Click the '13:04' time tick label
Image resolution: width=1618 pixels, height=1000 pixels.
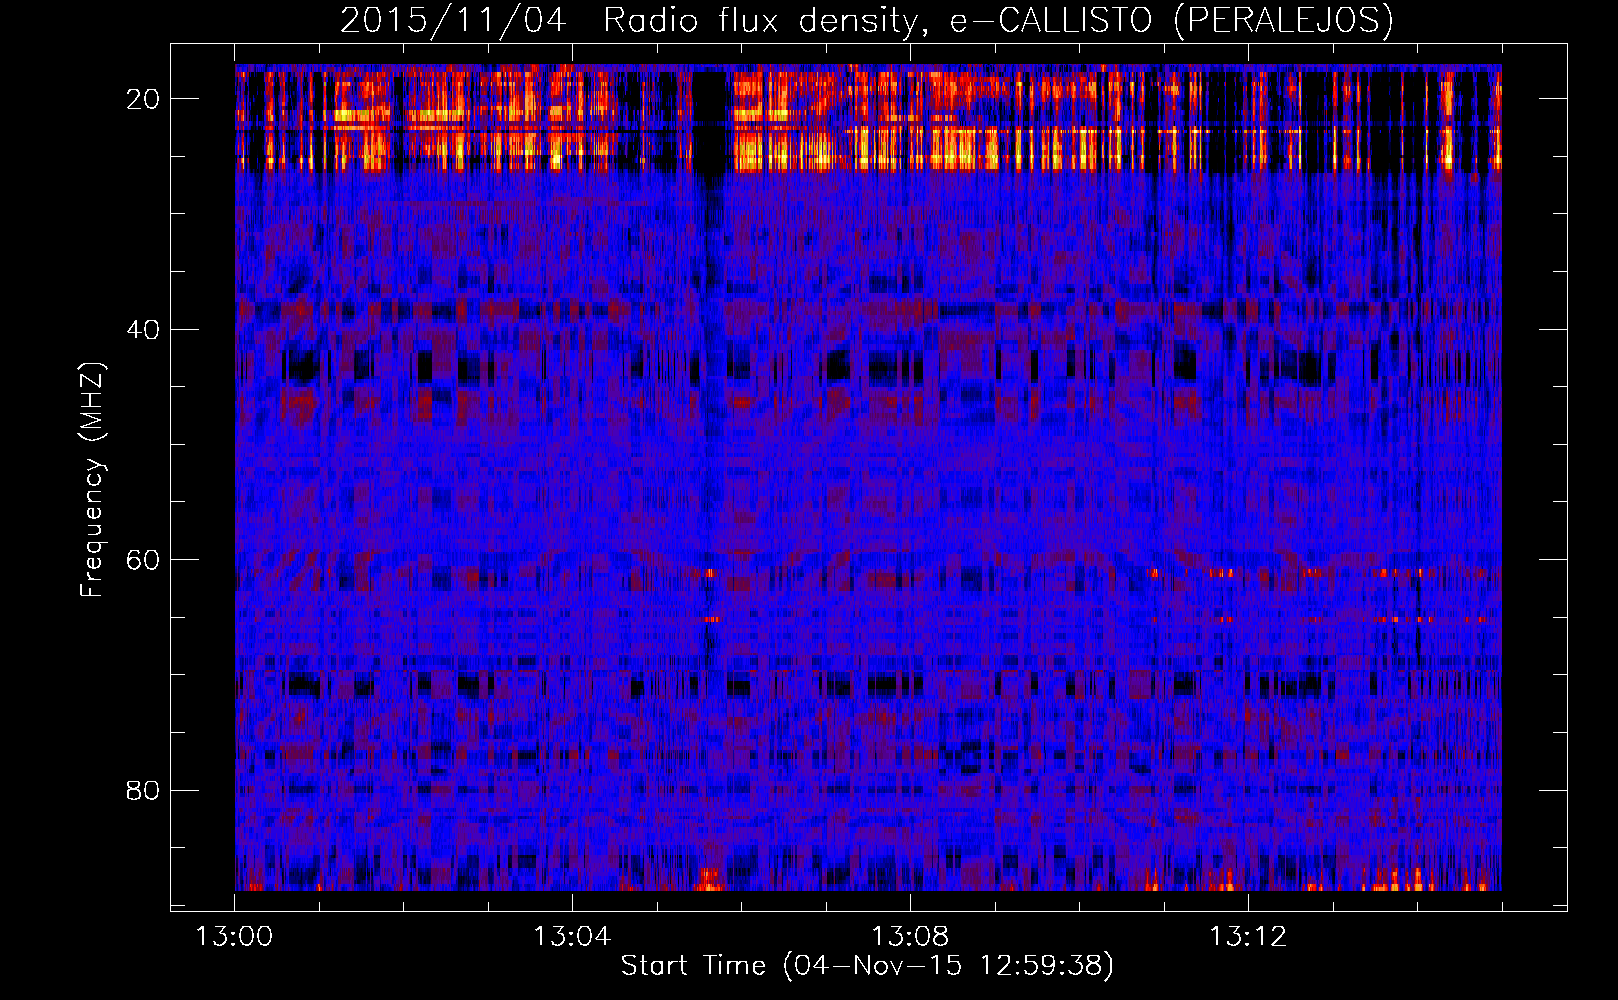click(x=572, y=937)
